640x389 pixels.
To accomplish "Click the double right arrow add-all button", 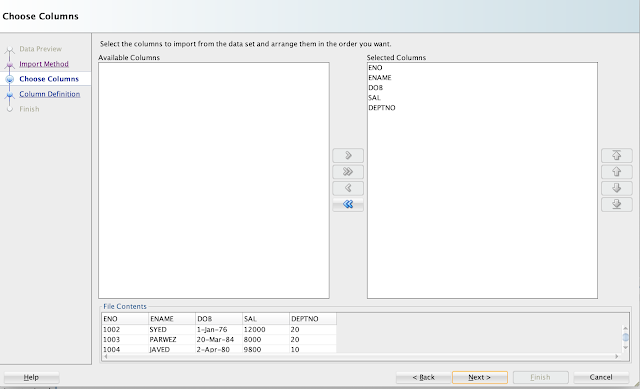I will coord(348,172).
